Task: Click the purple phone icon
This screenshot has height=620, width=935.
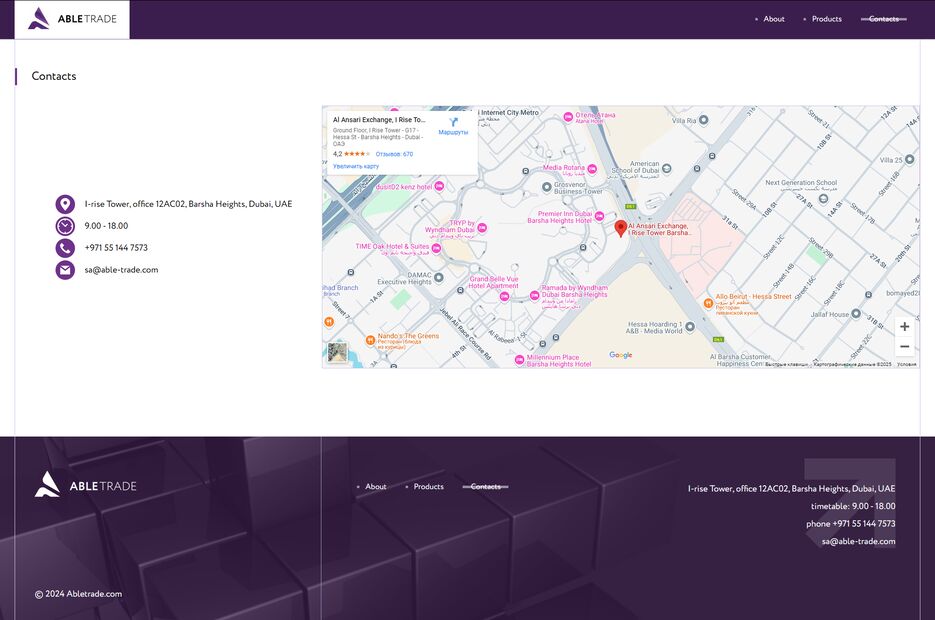Action: point(65,248)
